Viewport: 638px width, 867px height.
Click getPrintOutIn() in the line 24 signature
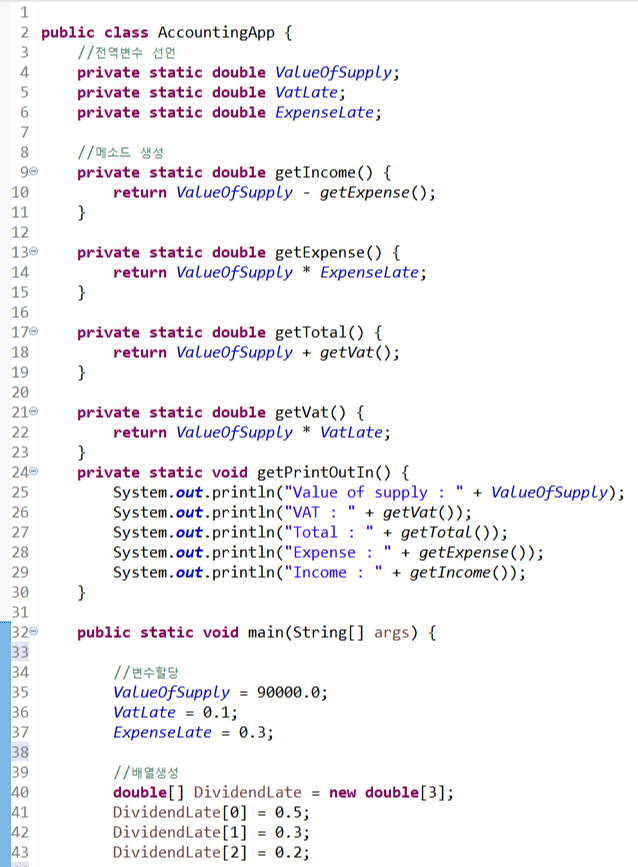[x=324, y=472]
